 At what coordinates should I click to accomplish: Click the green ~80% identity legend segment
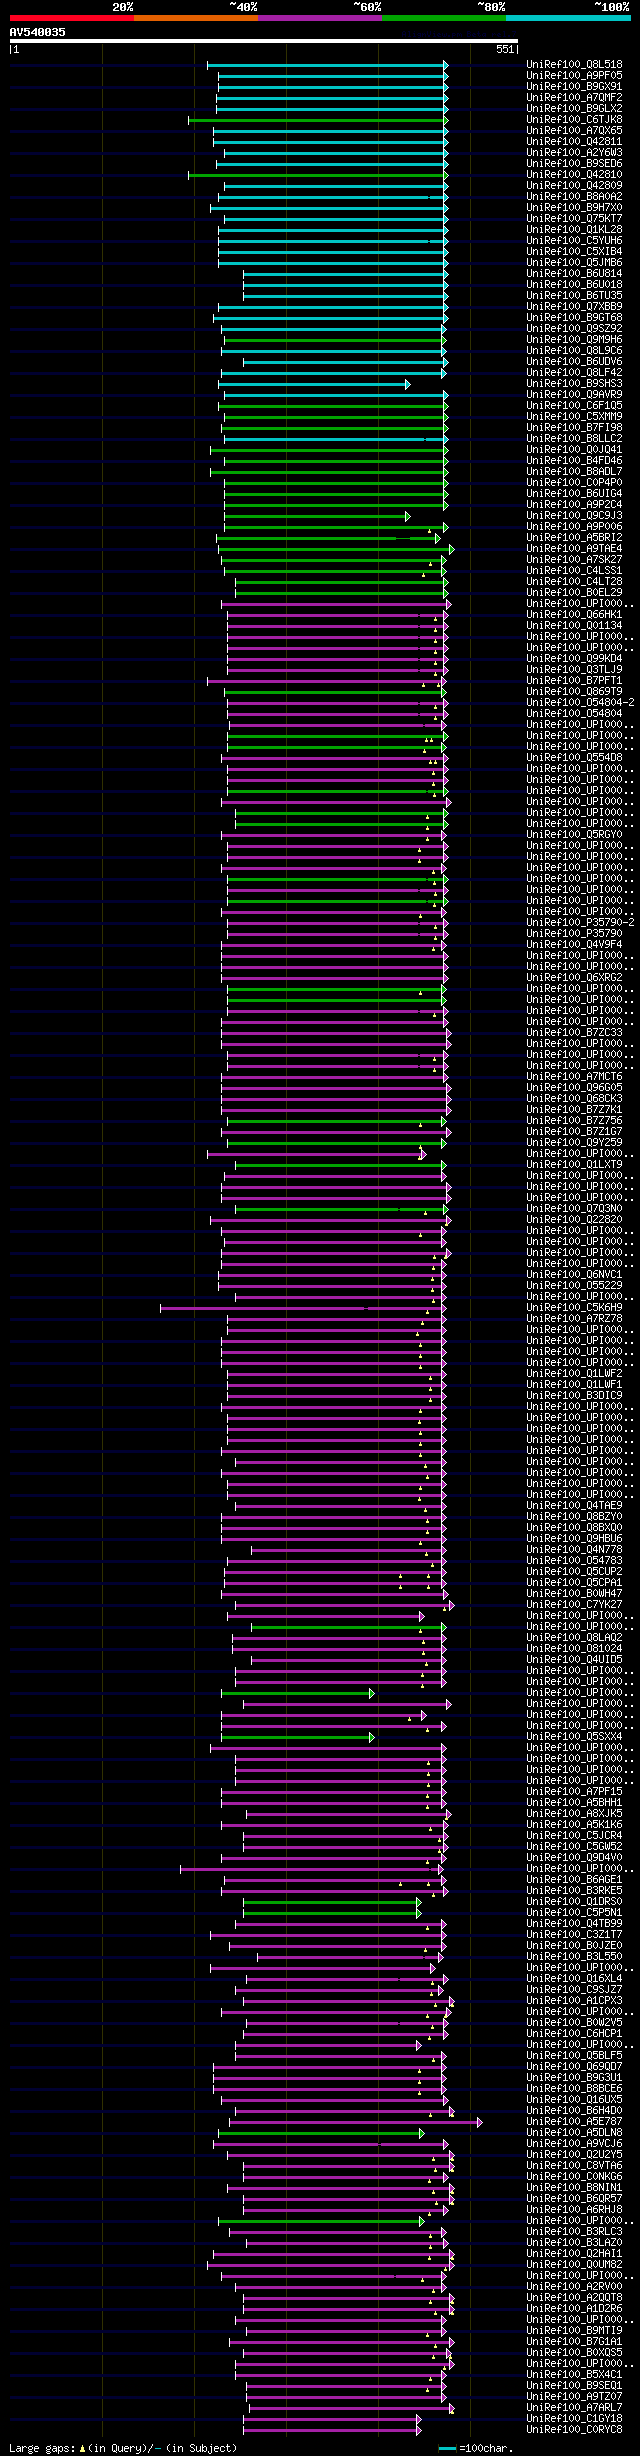pos(444,18)
